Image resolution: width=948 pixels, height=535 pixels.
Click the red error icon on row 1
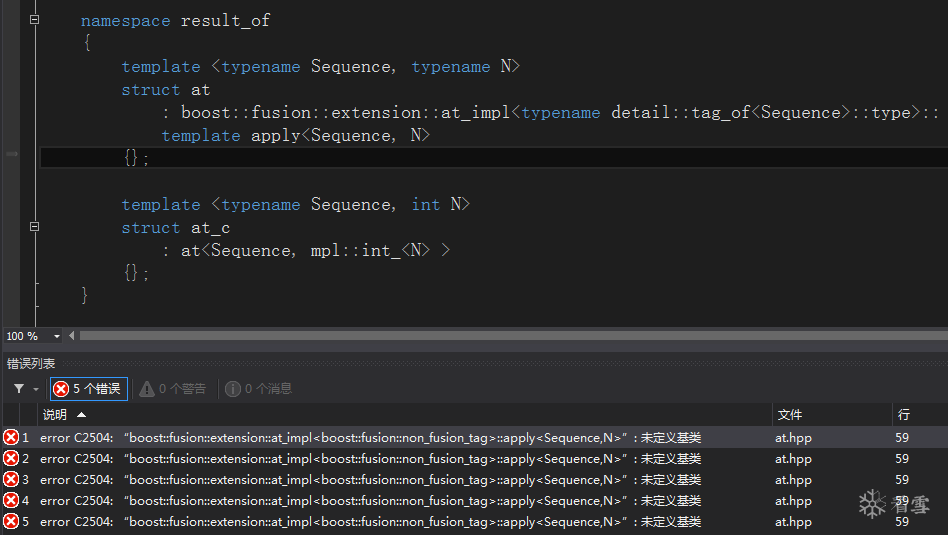click(x=11, y=438)
